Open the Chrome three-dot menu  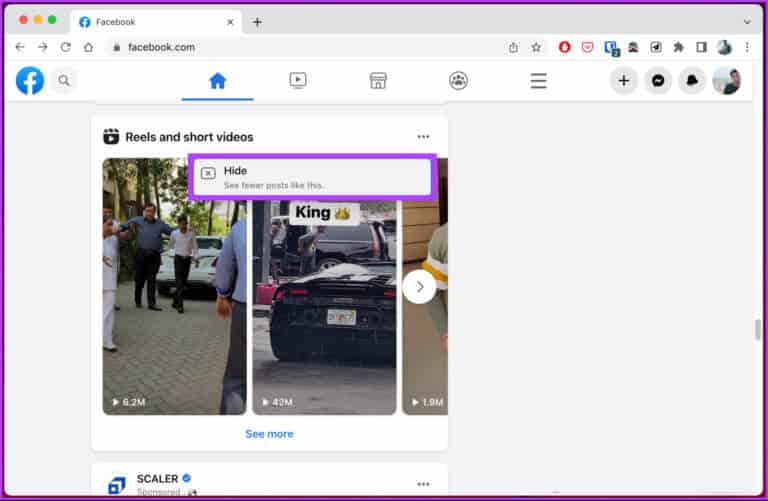click(x=747, y=47)
